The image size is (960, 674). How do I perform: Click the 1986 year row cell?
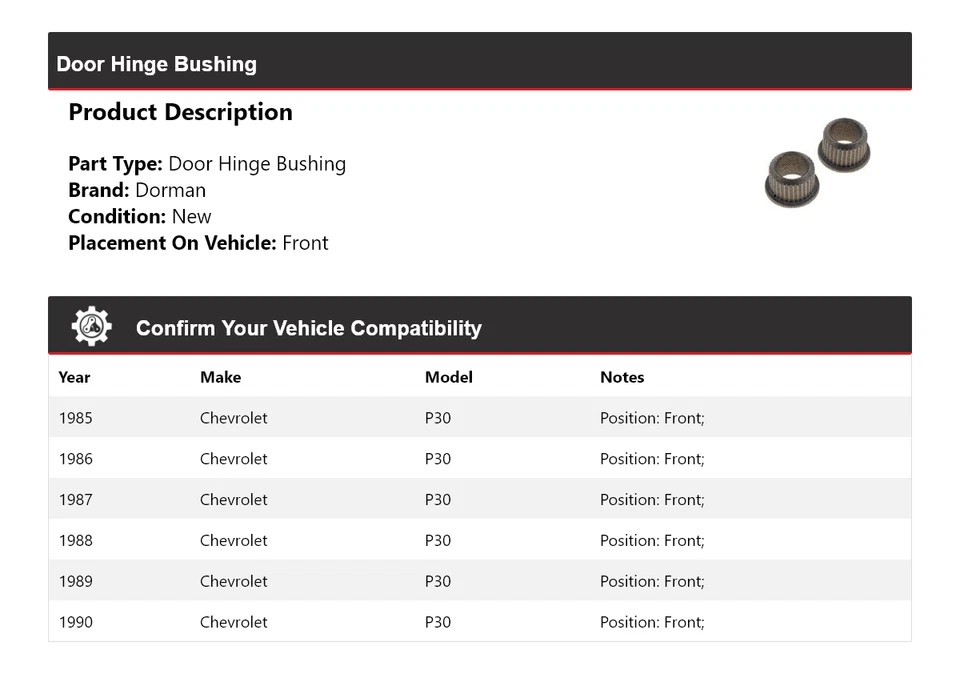coord(75,459)
